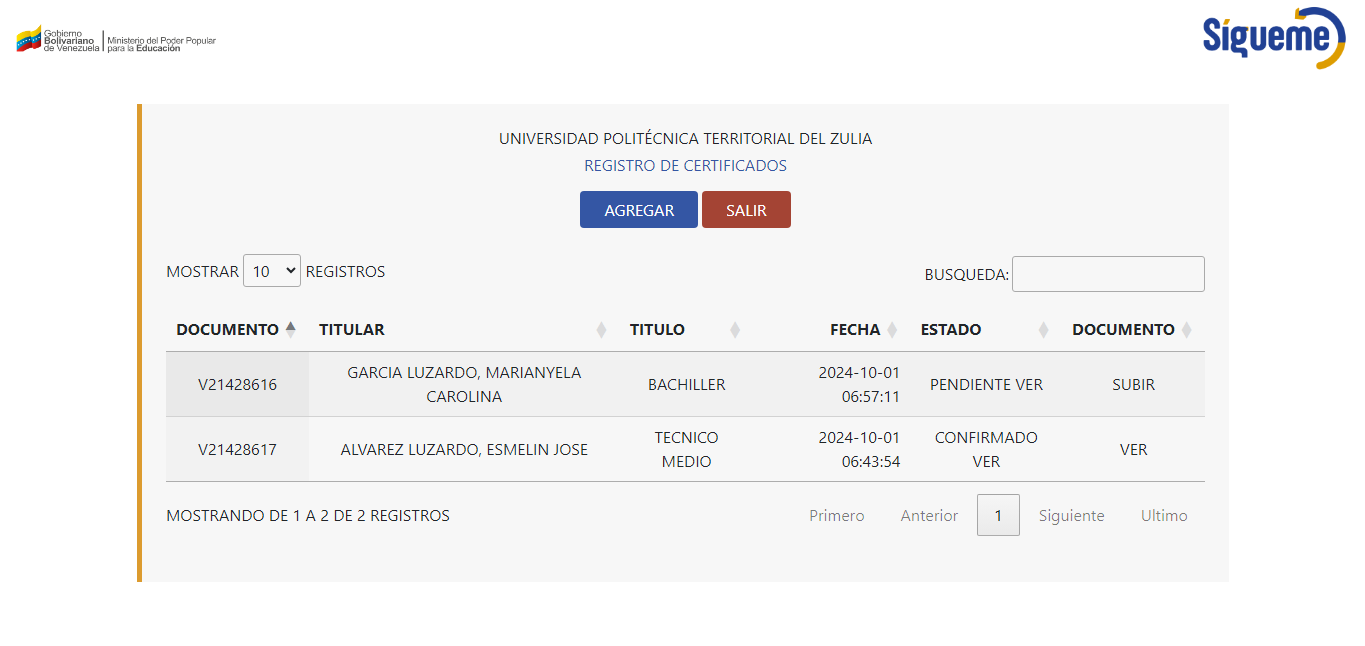Click Siguiente to go forward
The height and width of the screenshot is (646, 1365).
1071,514
